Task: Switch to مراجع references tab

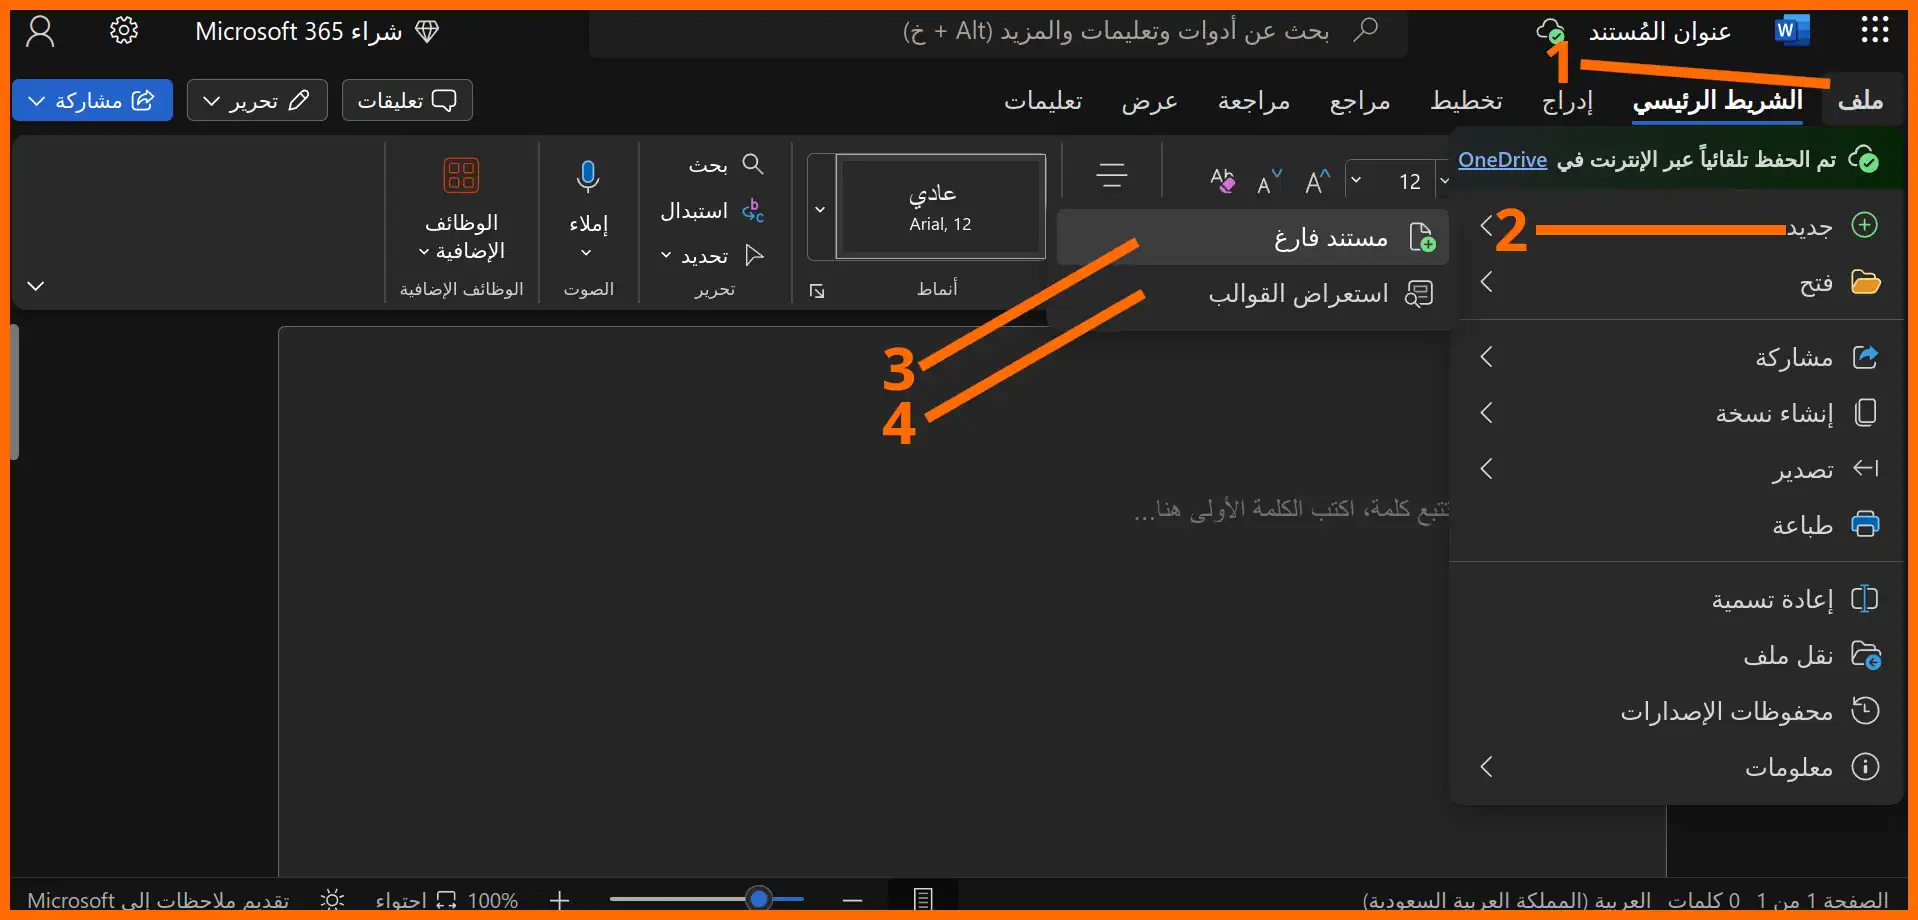Action: click(1360, 101)
